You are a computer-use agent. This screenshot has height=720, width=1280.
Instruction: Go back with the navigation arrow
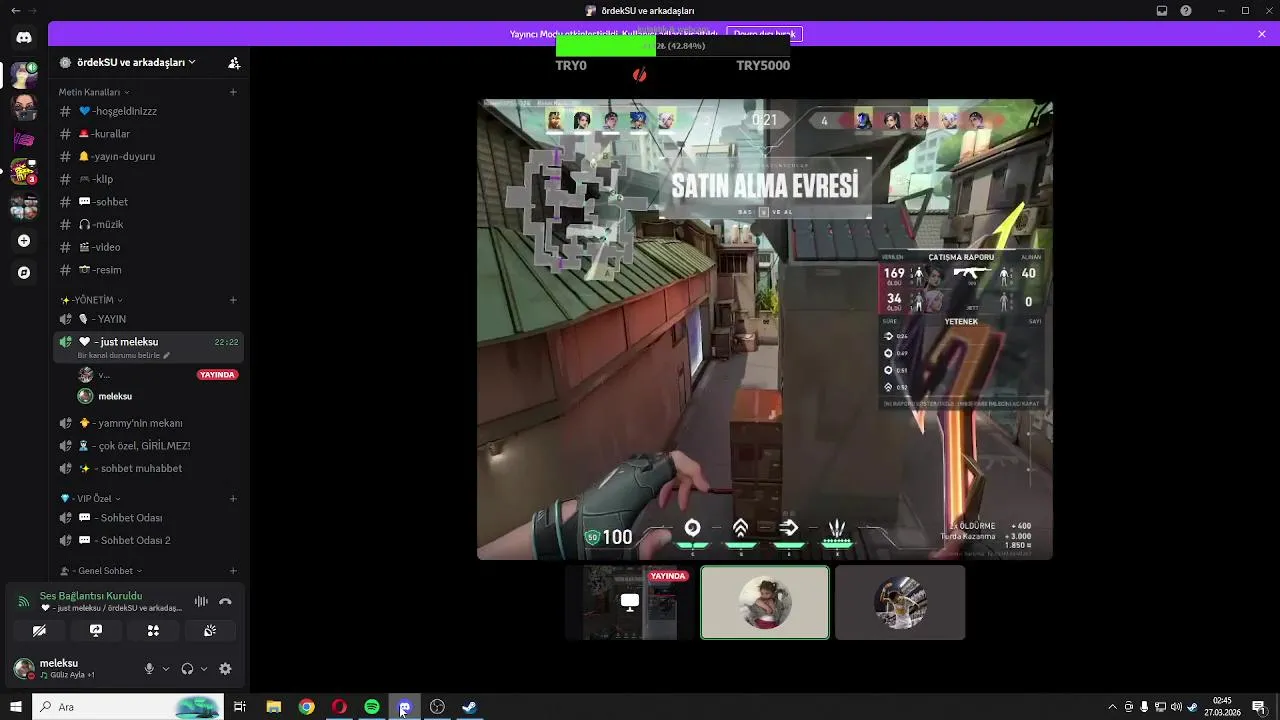15,11
